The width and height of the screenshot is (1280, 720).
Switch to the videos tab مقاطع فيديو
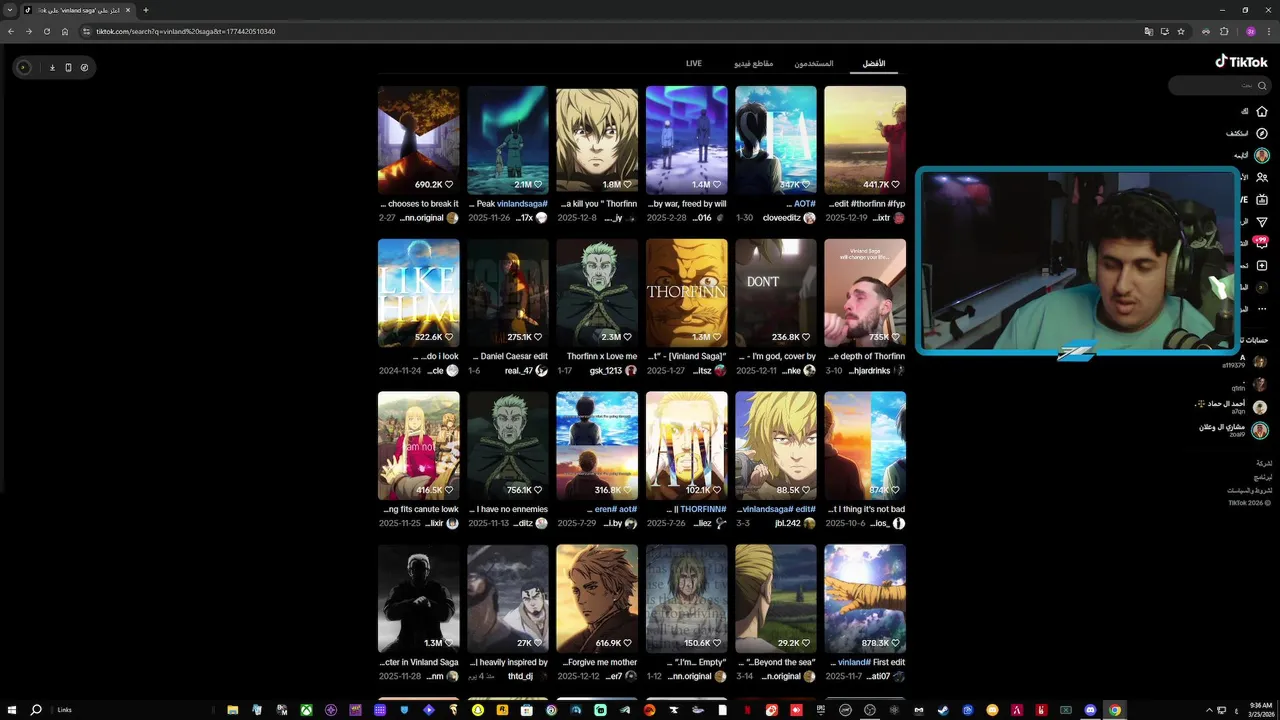tap(754, 63)
